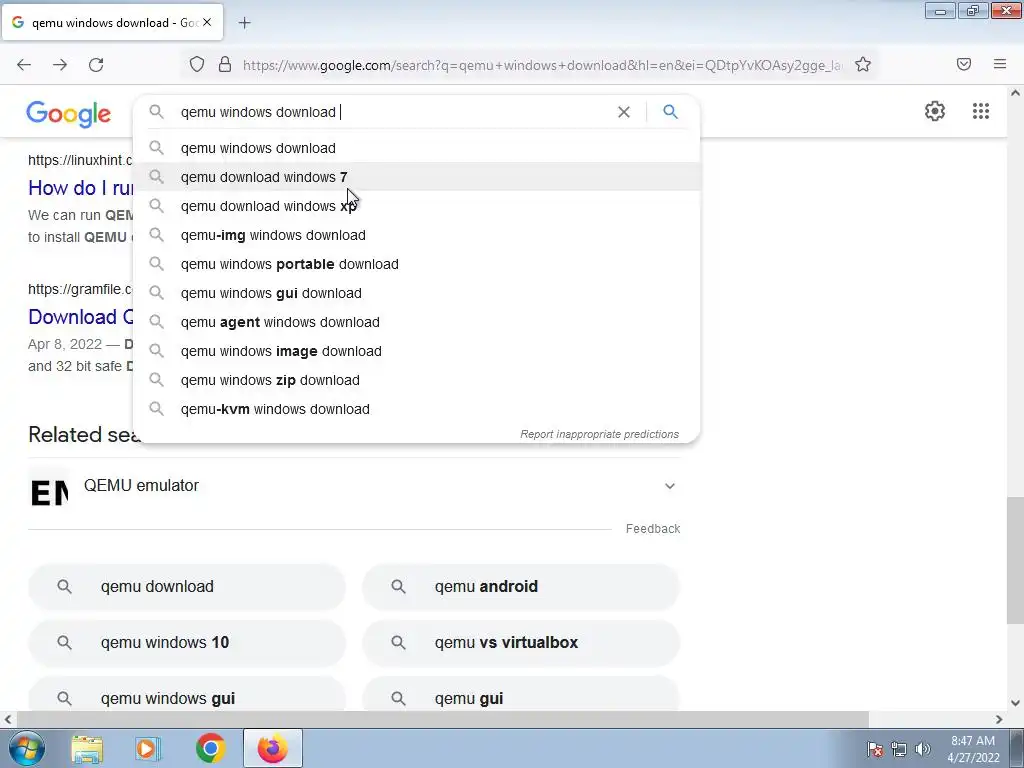Viewport: 1024px width, 768px height.
Task: Click the vertical scrollbar thumb
Action: [x=1015, y=560]
